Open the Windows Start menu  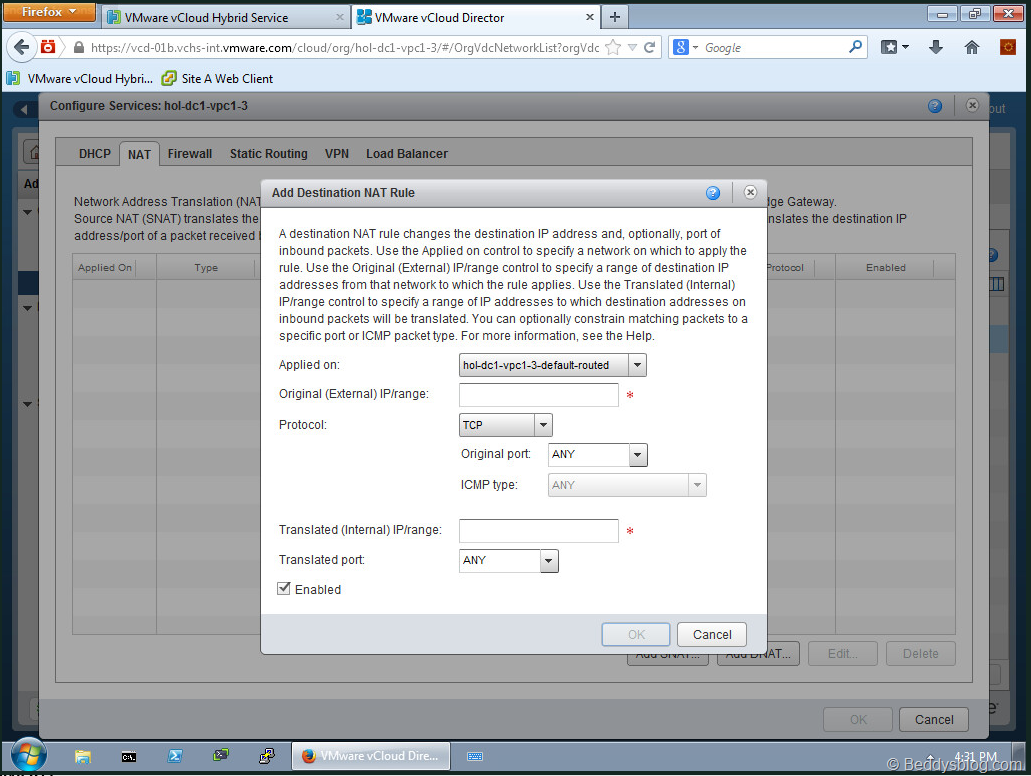point(28,756)
